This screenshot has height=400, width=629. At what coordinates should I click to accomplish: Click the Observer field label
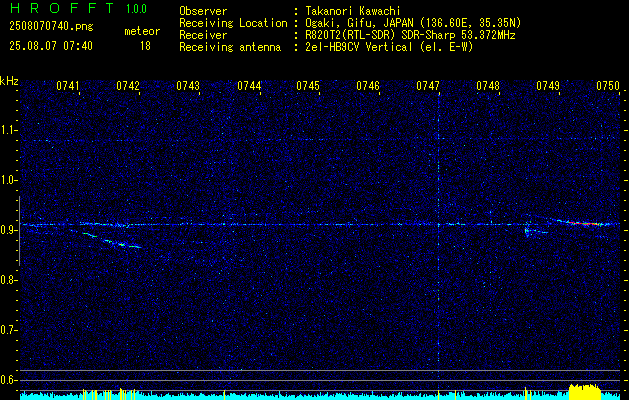click(x=203, y=11)
